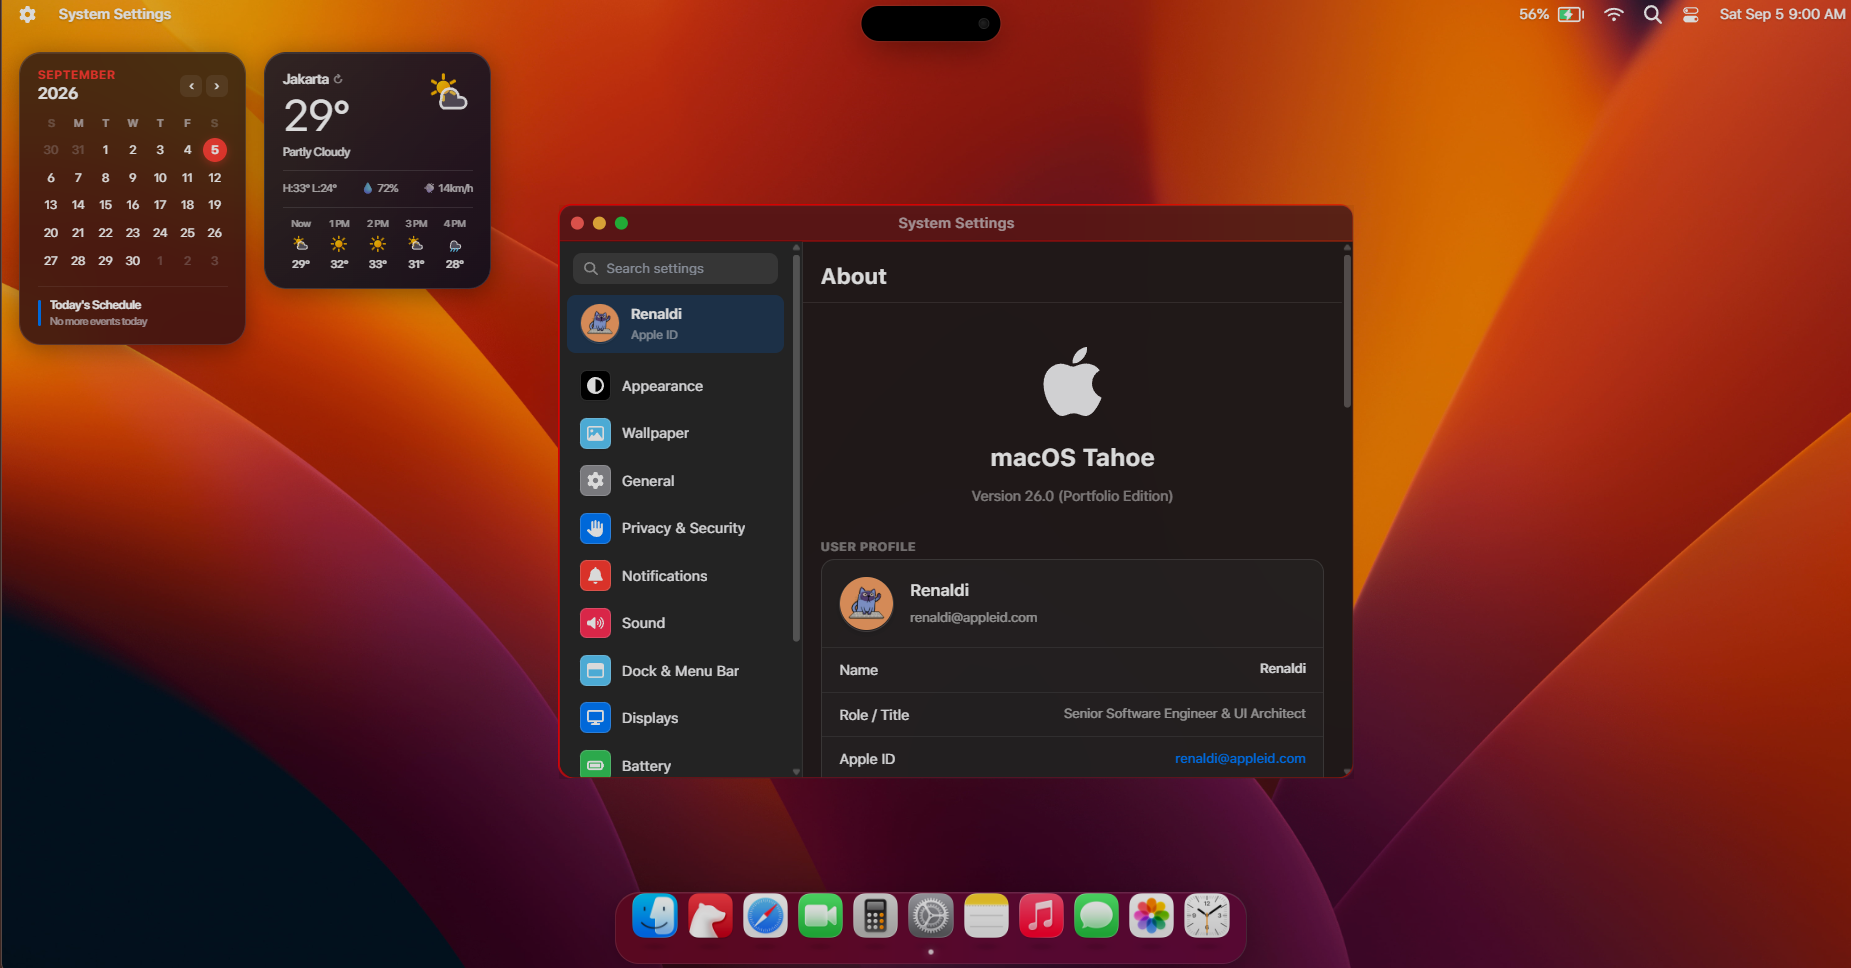Open Control Center from the menu bar

tap(1691, 14)
